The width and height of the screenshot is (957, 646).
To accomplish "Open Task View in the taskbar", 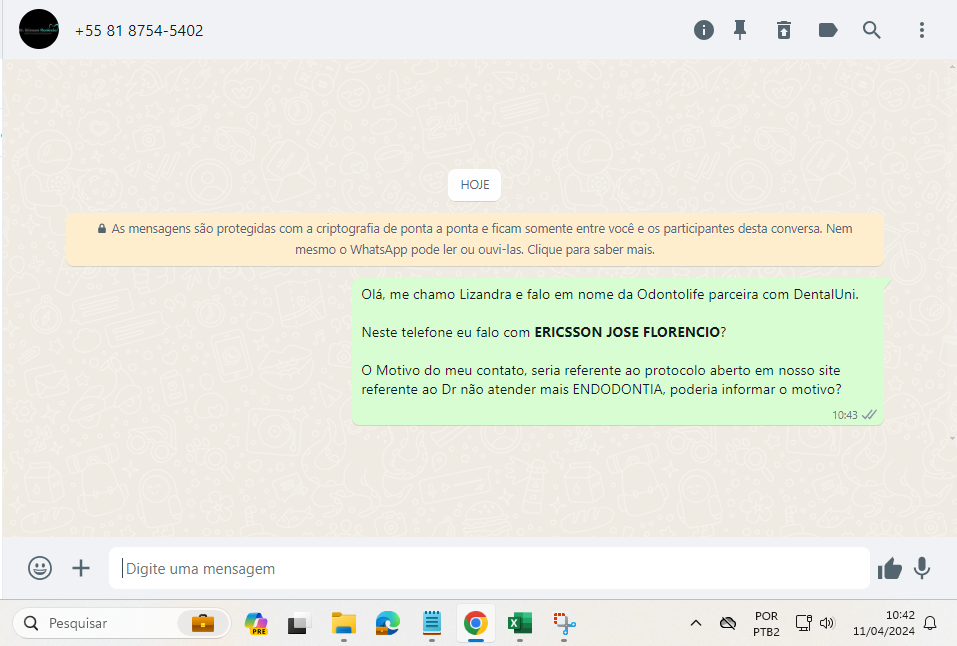I will coord(300,623).
